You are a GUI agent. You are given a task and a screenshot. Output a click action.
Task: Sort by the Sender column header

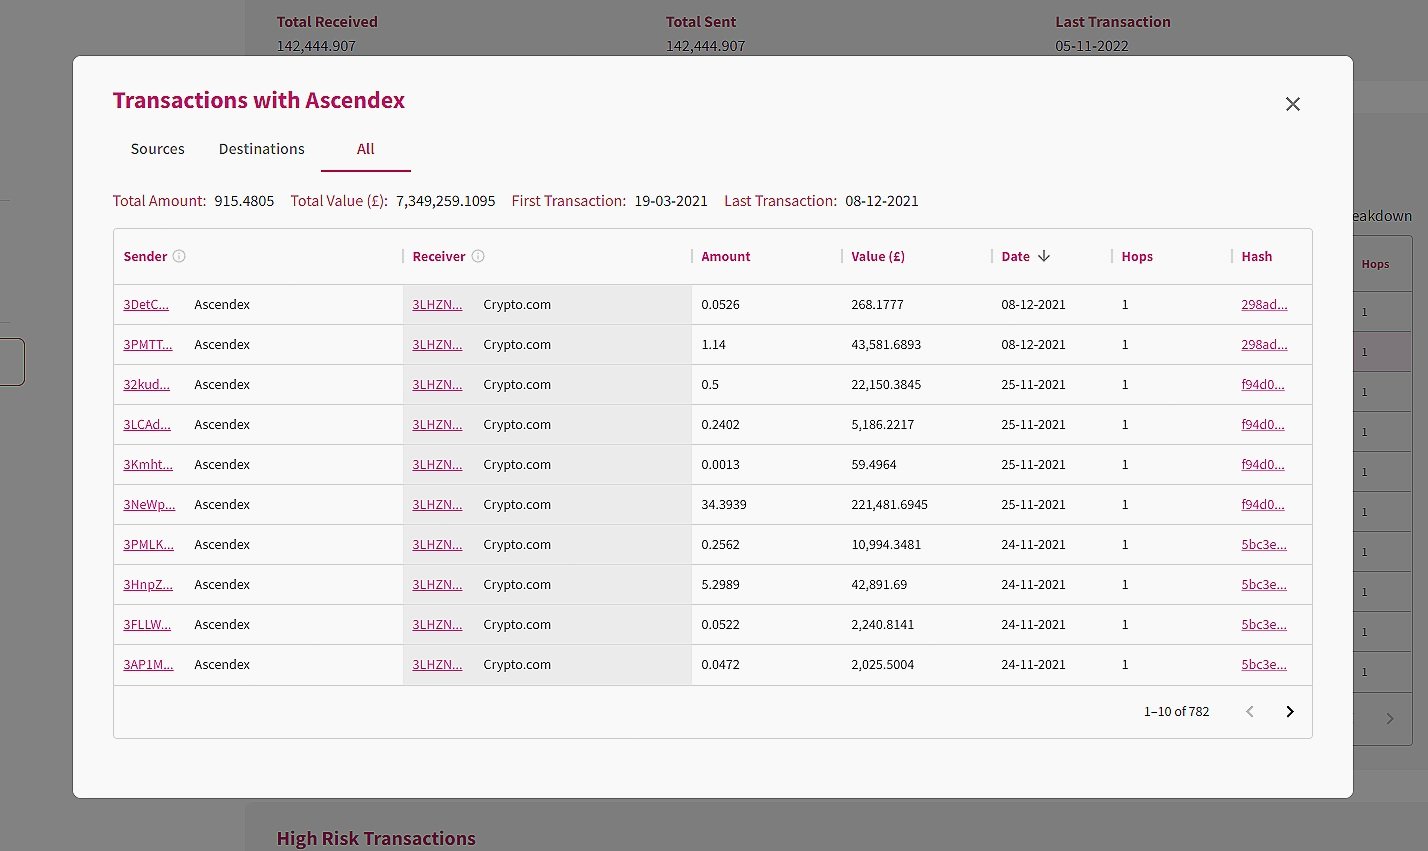(145, 257)
